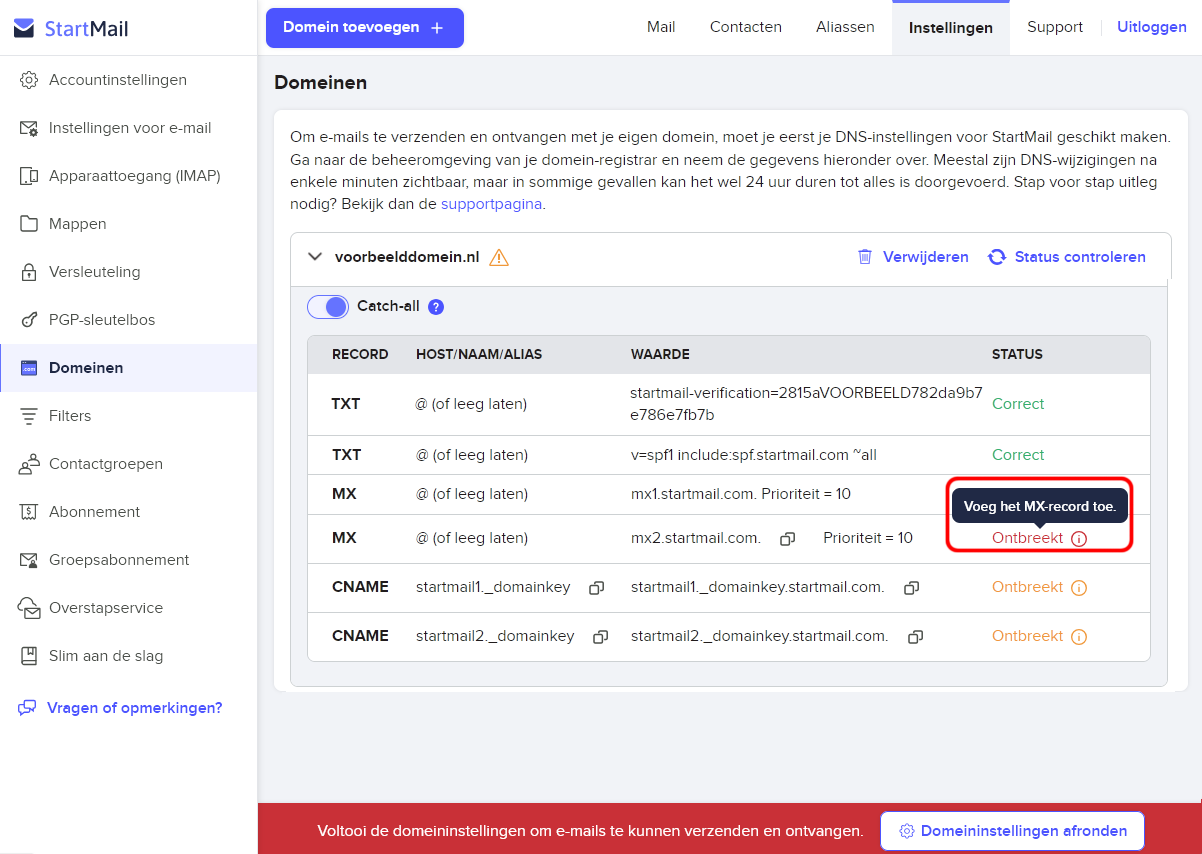
Task: Click the Domein toevoegen button
Action: pos(365,28)
